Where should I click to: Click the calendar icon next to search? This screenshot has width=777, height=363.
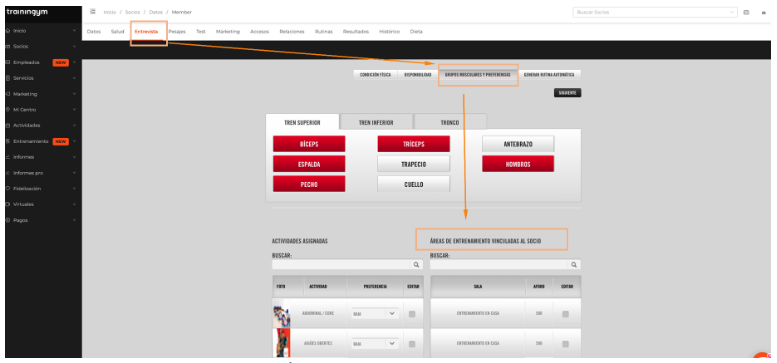(x=746, y=12)
